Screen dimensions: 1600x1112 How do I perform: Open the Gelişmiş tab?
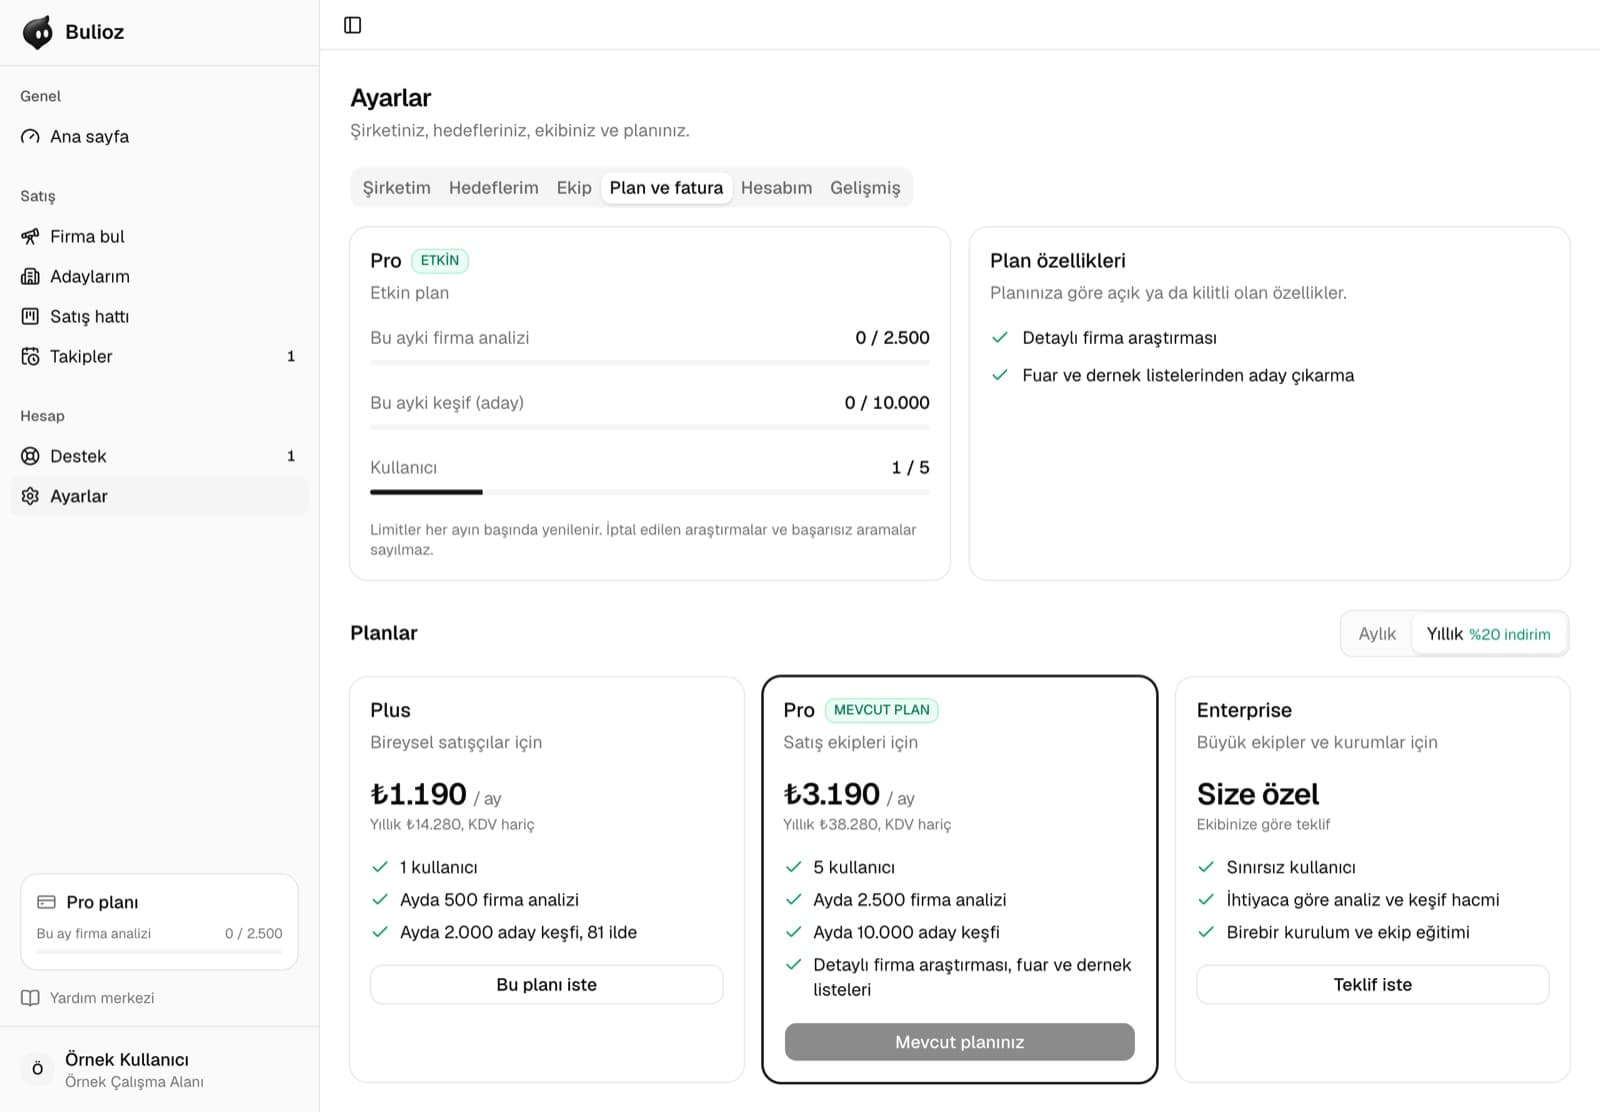coord(865,188)
